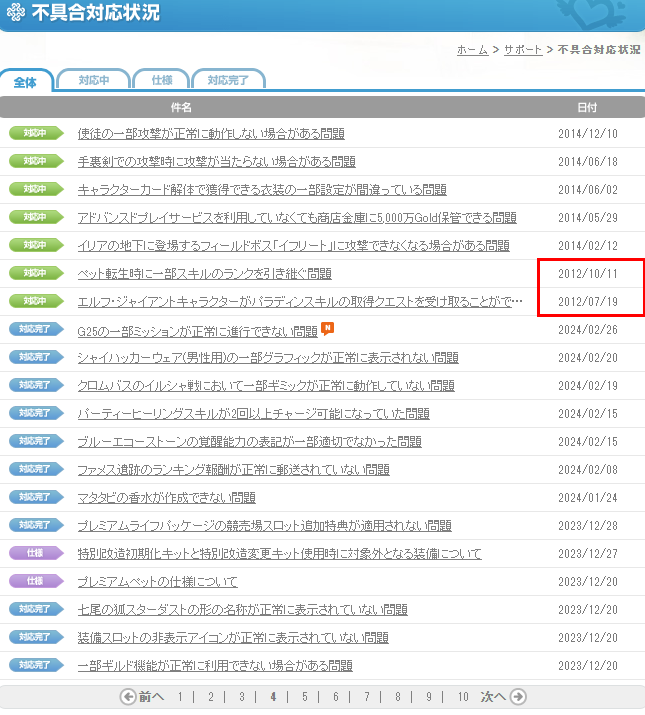Select the 全体 tab
The width and height of the screenshot is (645, 715).
click(26, 82)
